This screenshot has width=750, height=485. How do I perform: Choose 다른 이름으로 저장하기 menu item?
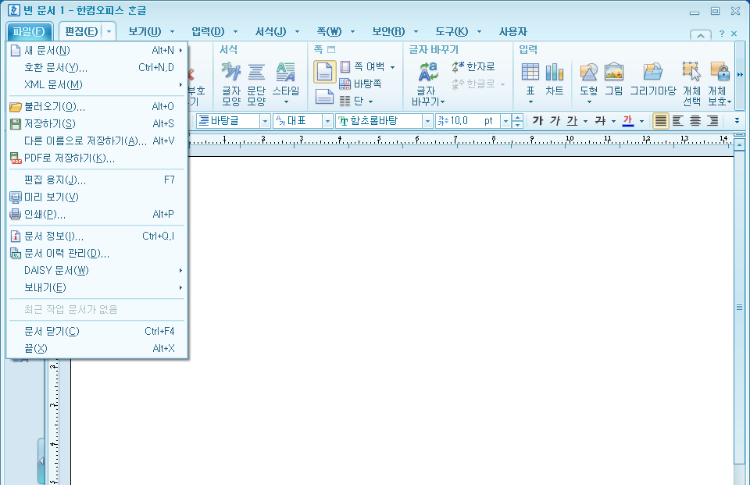[x=97, y=141]
